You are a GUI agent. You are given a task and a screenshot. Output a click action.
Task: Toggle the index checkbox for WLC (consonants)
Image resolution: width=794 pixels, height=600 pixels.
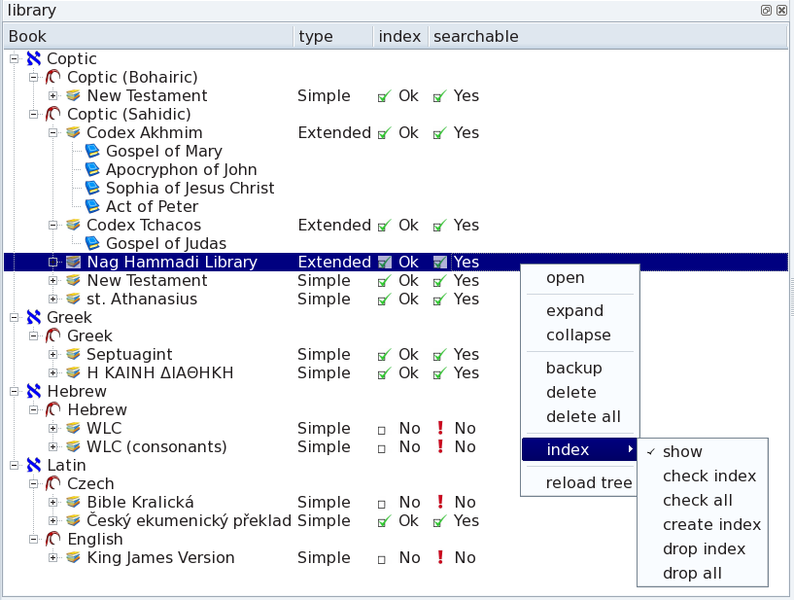coord(382,447)
